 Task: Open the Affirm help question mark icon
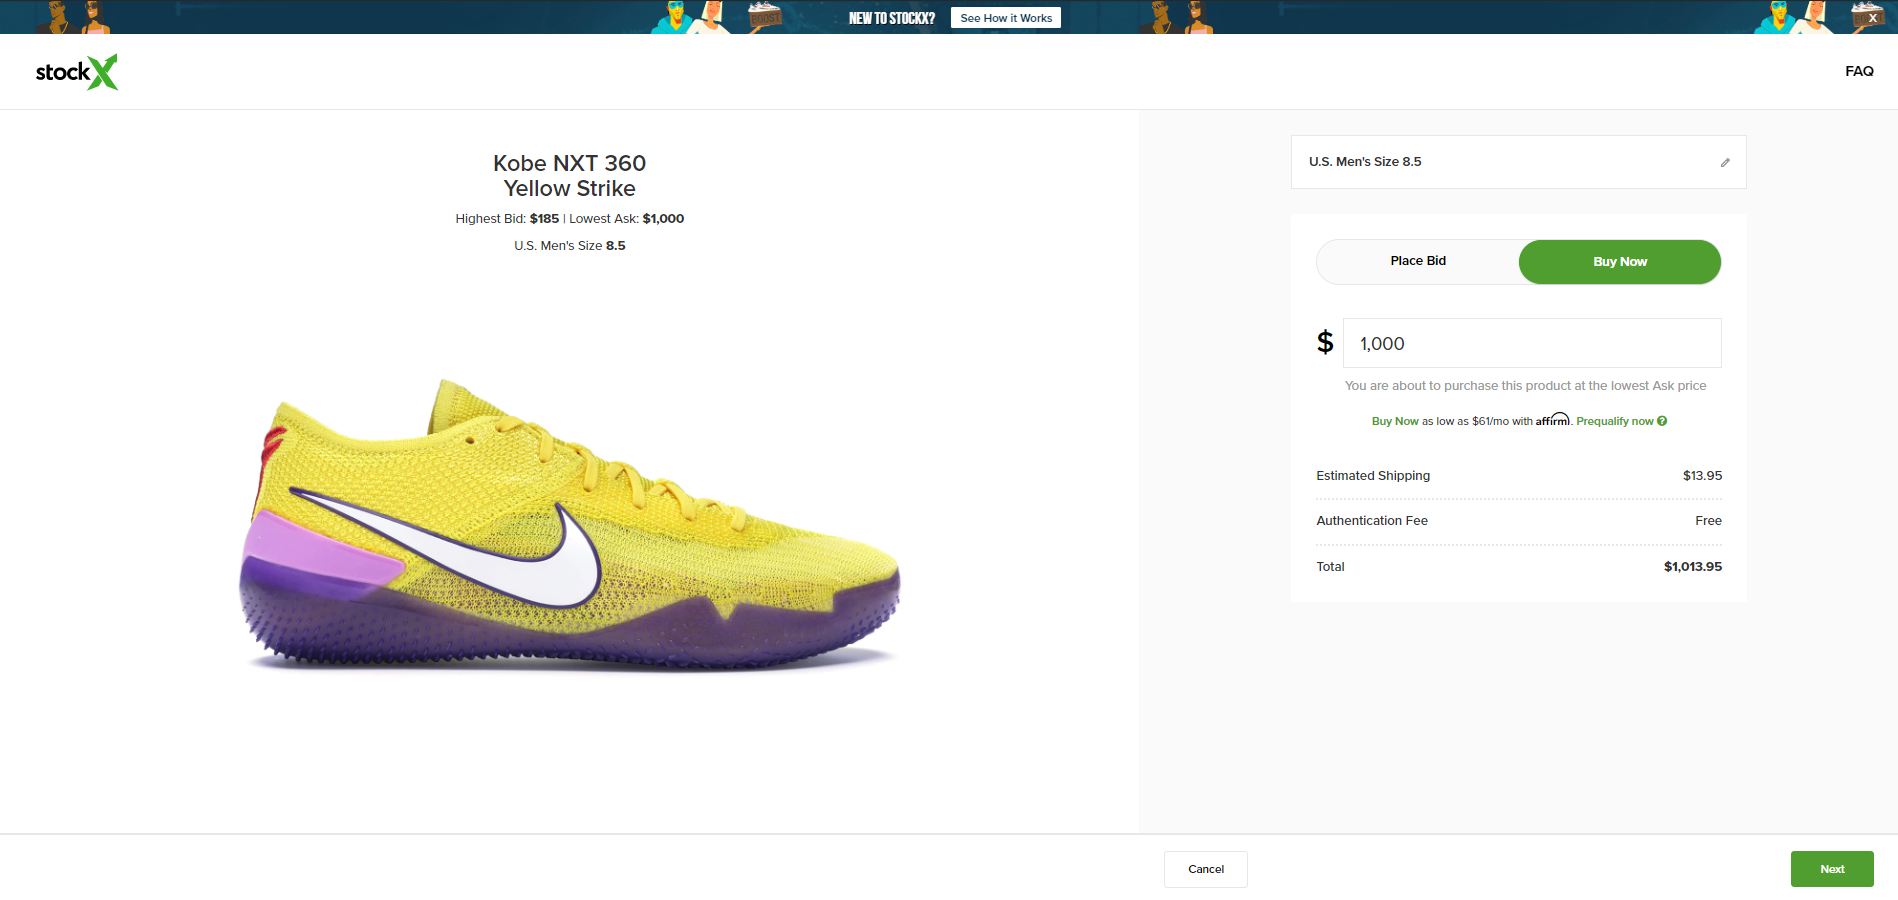(1662, 421)
